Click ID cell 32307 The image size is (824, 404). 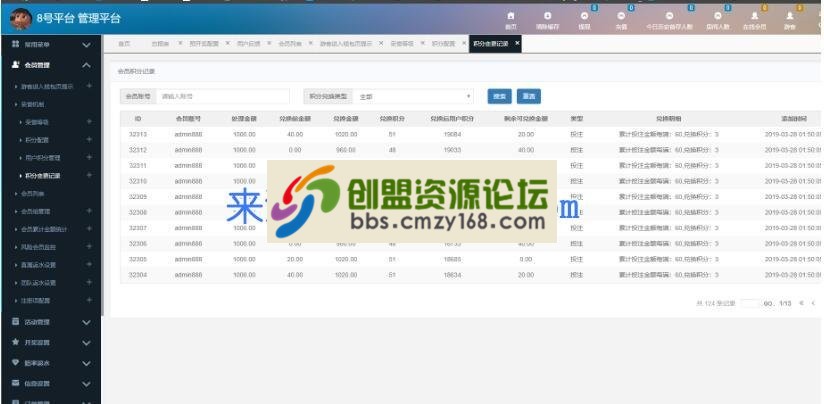pyautogui.click(x=138, y=228)
